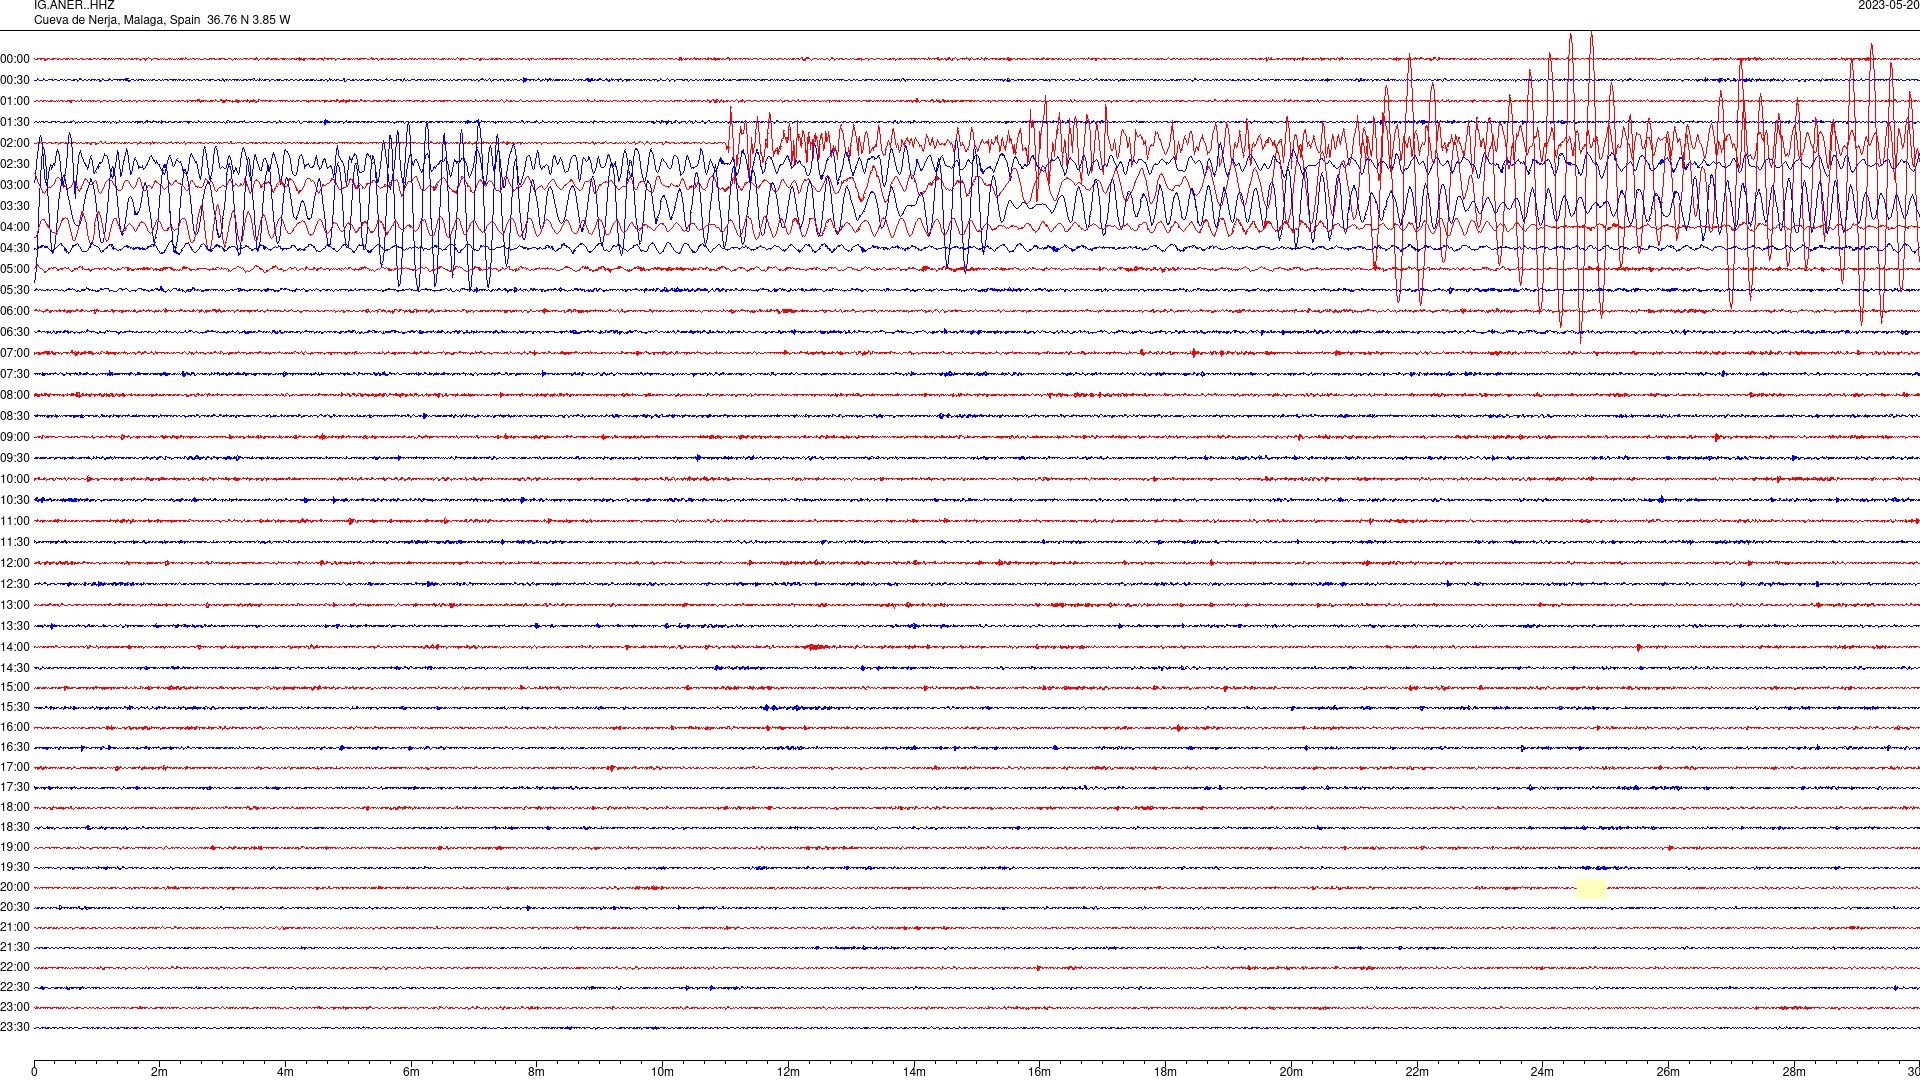The image size is (1920, 1080).
Task: Click the 15:30 time row label
Action: point(15,707)
